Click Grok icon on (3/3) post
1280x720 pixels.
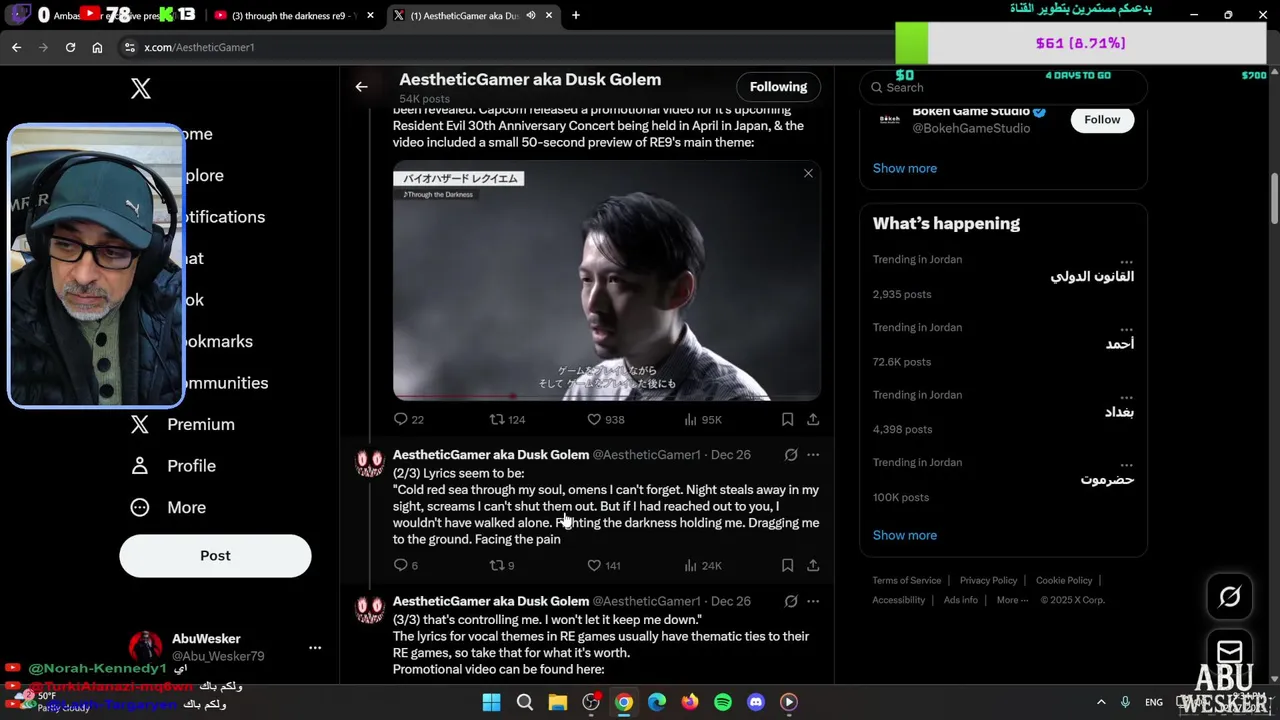(791, 601)
